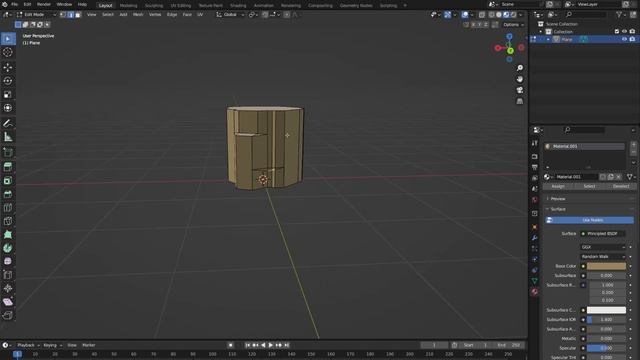
Task: Open Global transform orientation dropdown
Action: pos(230,15)
